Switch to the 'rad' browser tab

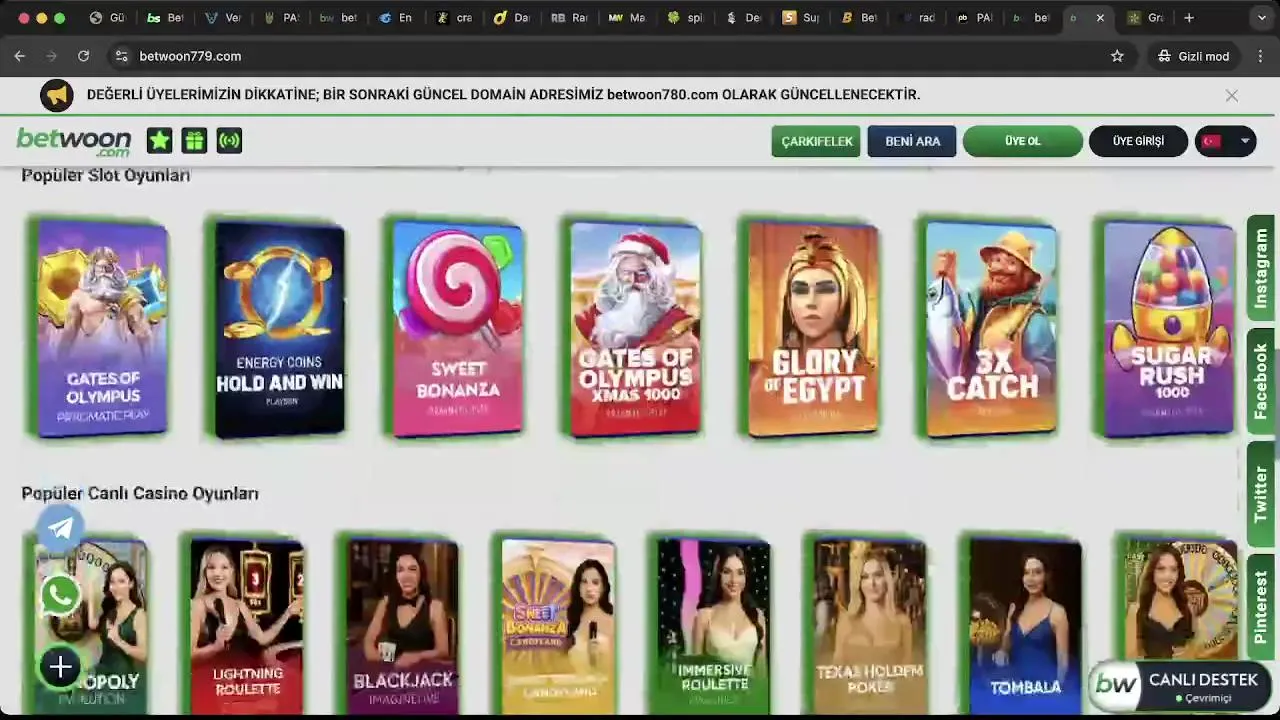(x=918, y=18)
